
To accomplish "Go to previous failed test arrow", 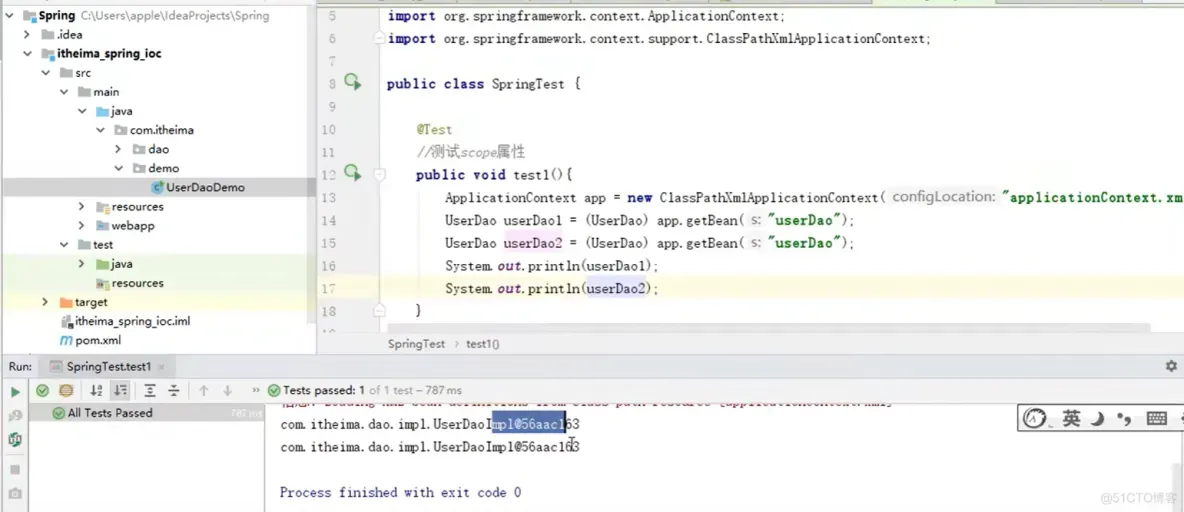I will (x=203, y=390).
